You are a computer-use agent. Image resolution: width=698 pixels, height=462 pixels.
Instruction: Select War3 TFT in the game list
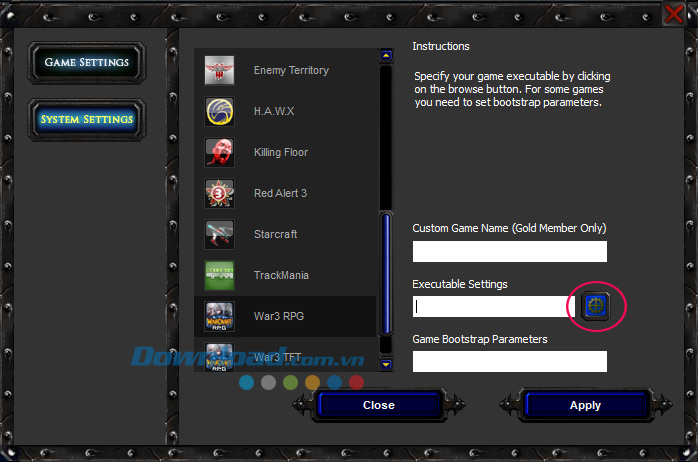[x=285, y=355]
